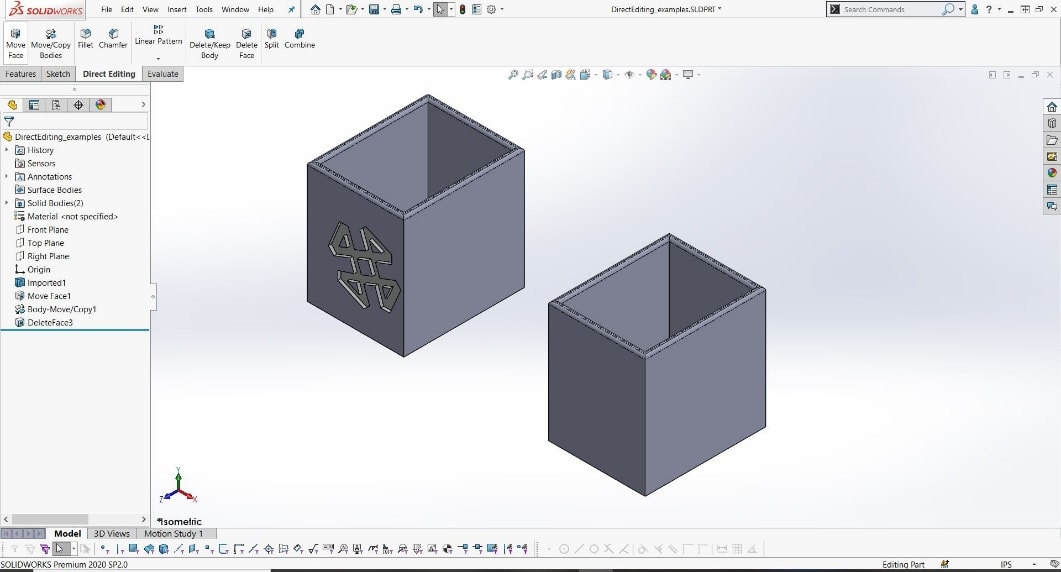Activate the Chamfer tool
Screen dimensions: 1061x572
113,38
